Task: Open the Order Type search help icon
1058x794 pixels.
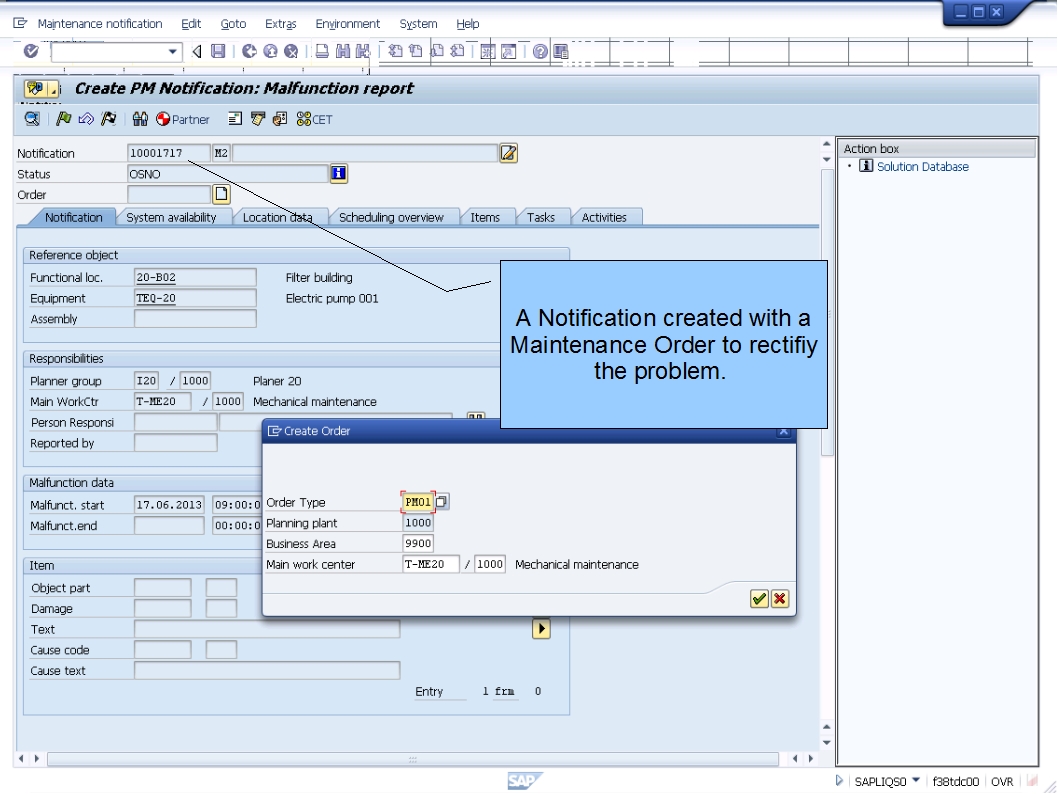Action: pos(441,502)
